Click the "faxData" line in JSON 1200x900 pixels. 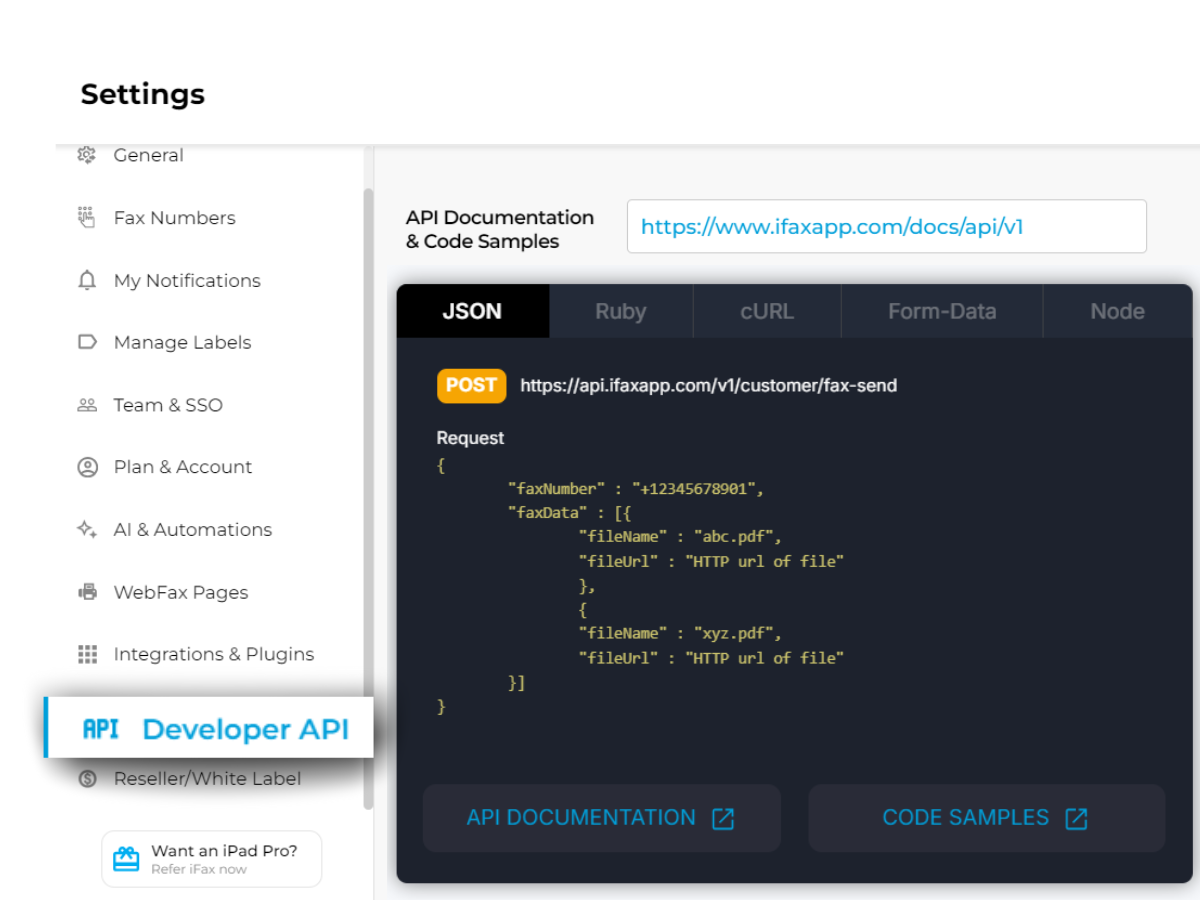[x=569, y=513]
